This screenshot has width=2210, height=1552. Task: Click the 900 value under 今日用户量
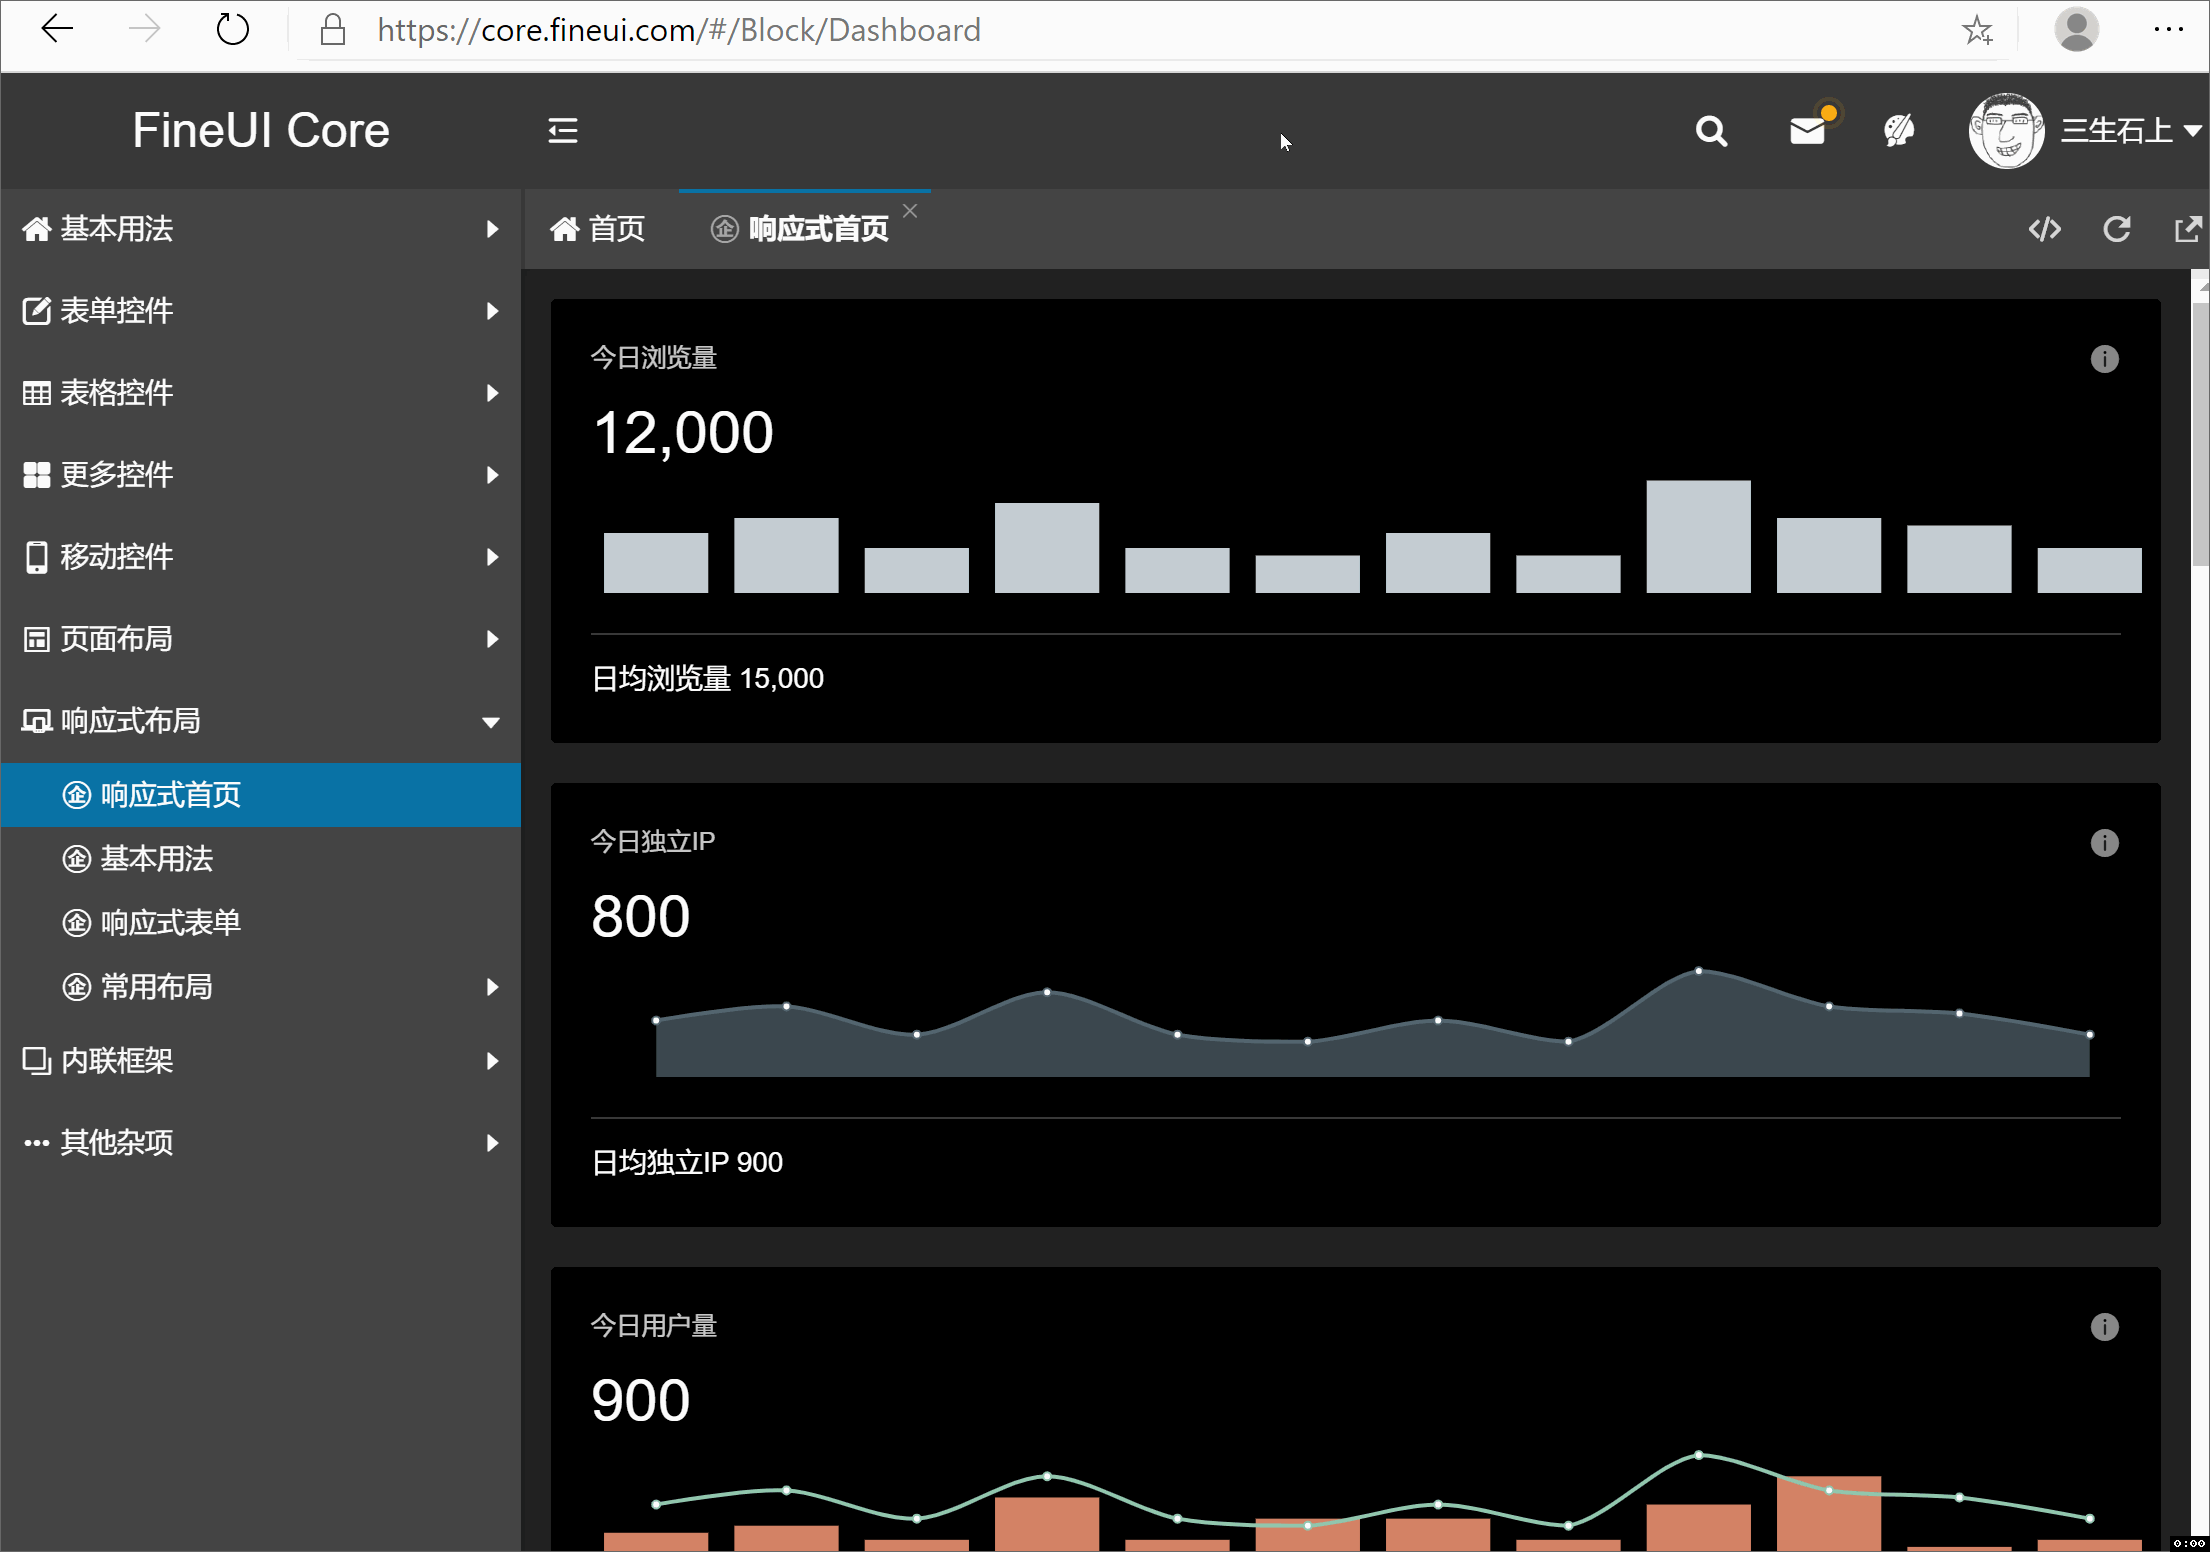tap(641, 1401)
